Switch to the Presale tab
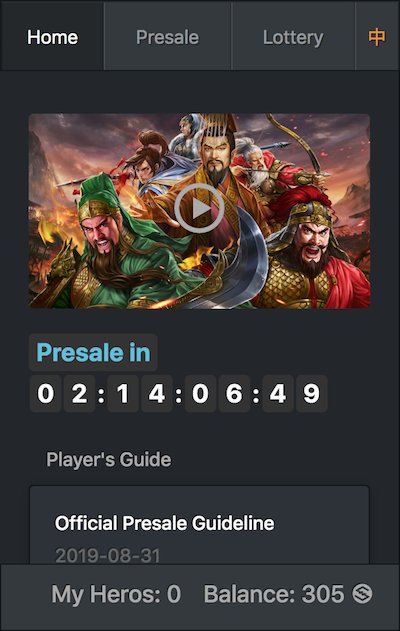Image resolution: width=400 pixels, height=631 pixels. click(x=167, y=37)
